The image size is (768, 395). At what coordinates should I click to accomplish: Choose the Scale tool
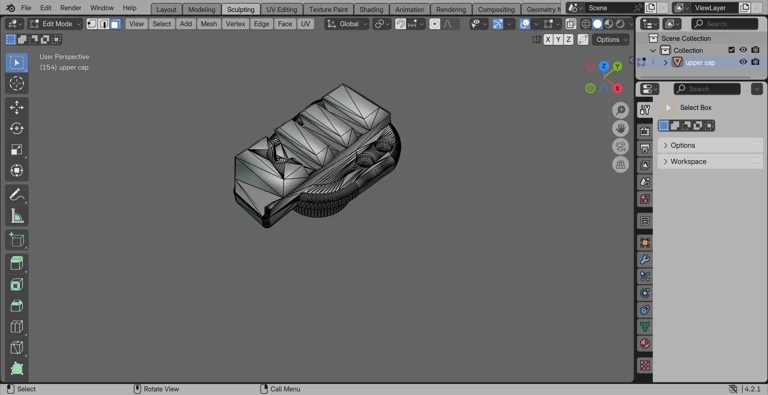17,149
